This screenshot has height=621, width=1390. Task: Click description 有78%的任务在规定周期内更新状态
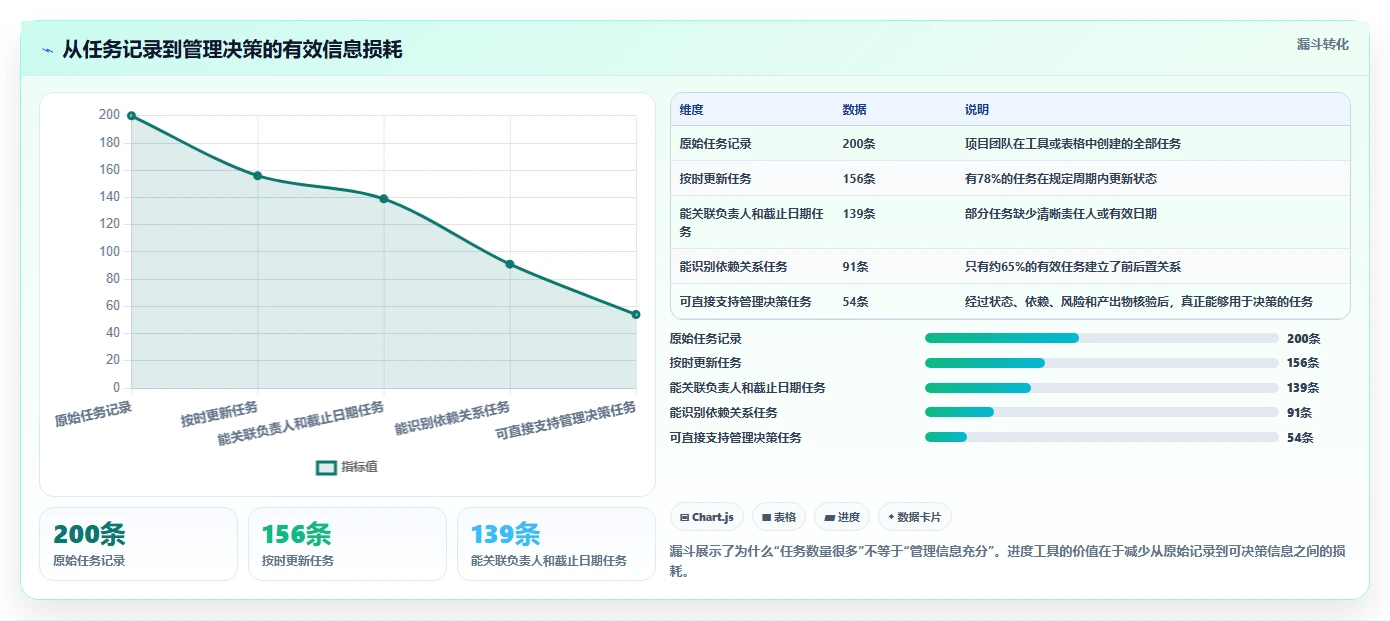1061,179
